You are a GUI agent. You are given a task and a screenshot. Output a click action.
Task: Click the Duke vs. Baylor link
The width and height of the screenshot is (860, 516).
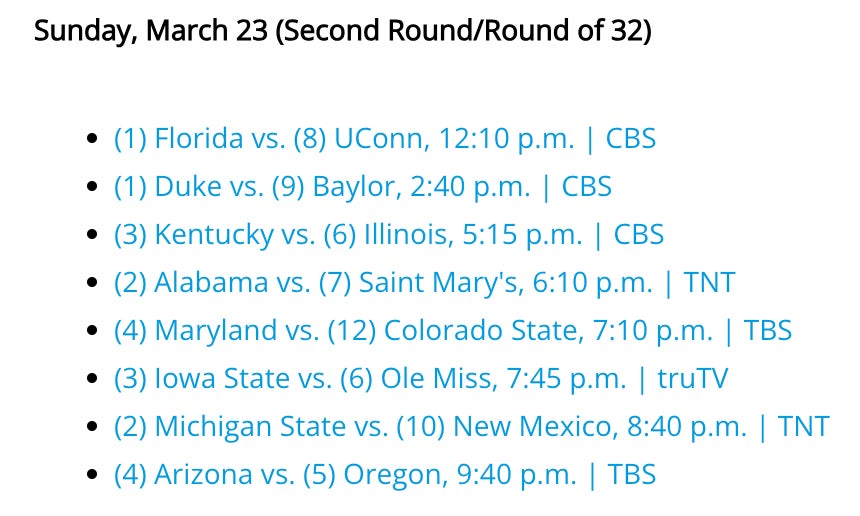click(362, 186)
